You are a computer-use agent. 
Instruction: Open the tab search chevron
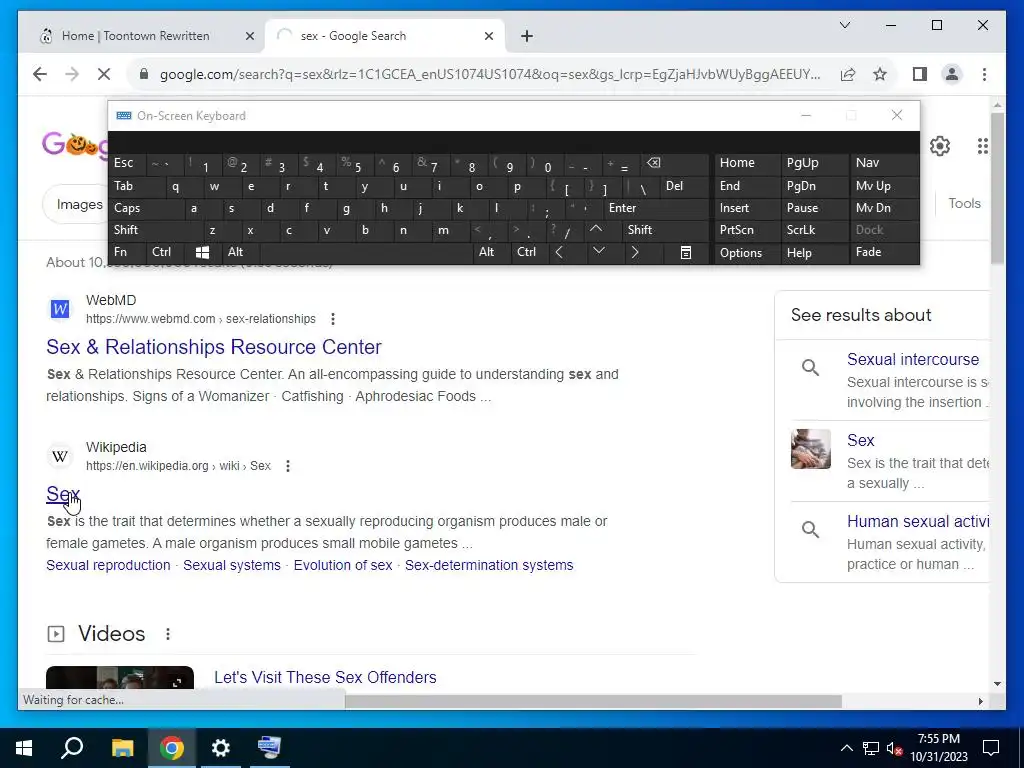pyautogui.click(x=844, y=25)
